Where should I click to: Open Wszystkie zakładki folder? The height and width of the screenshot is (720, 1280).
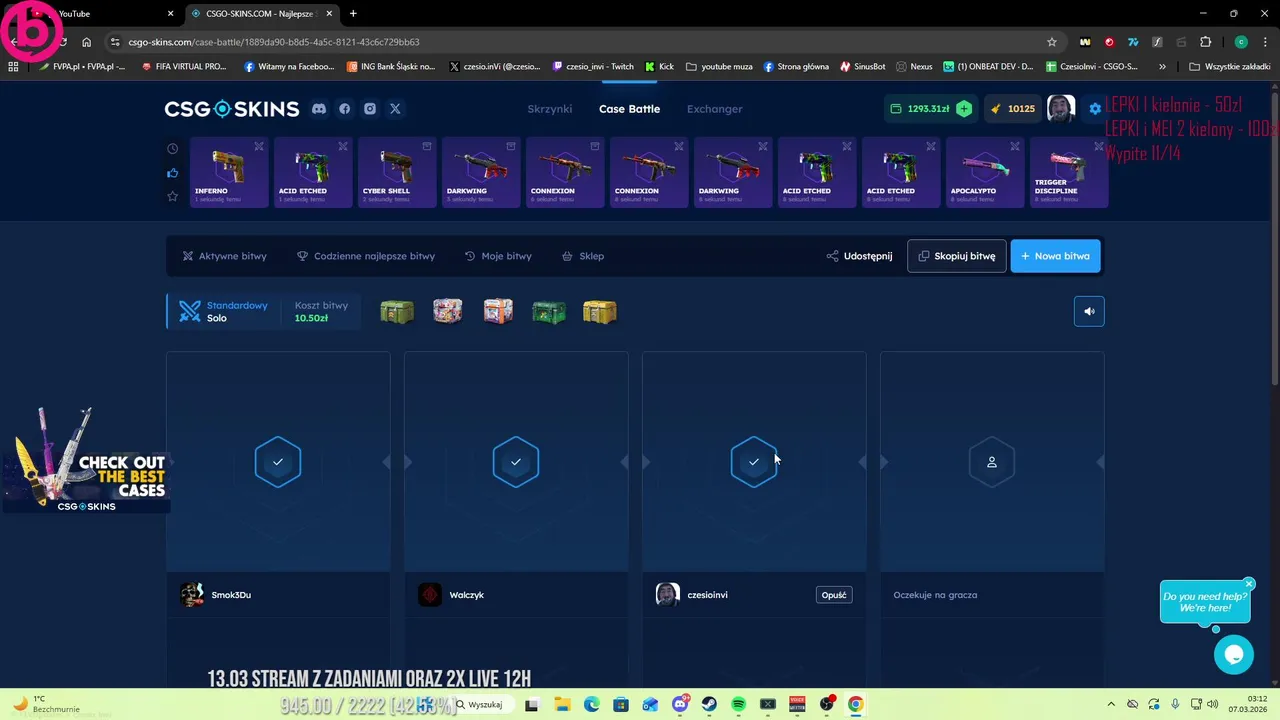click(x=1230, y=66)
